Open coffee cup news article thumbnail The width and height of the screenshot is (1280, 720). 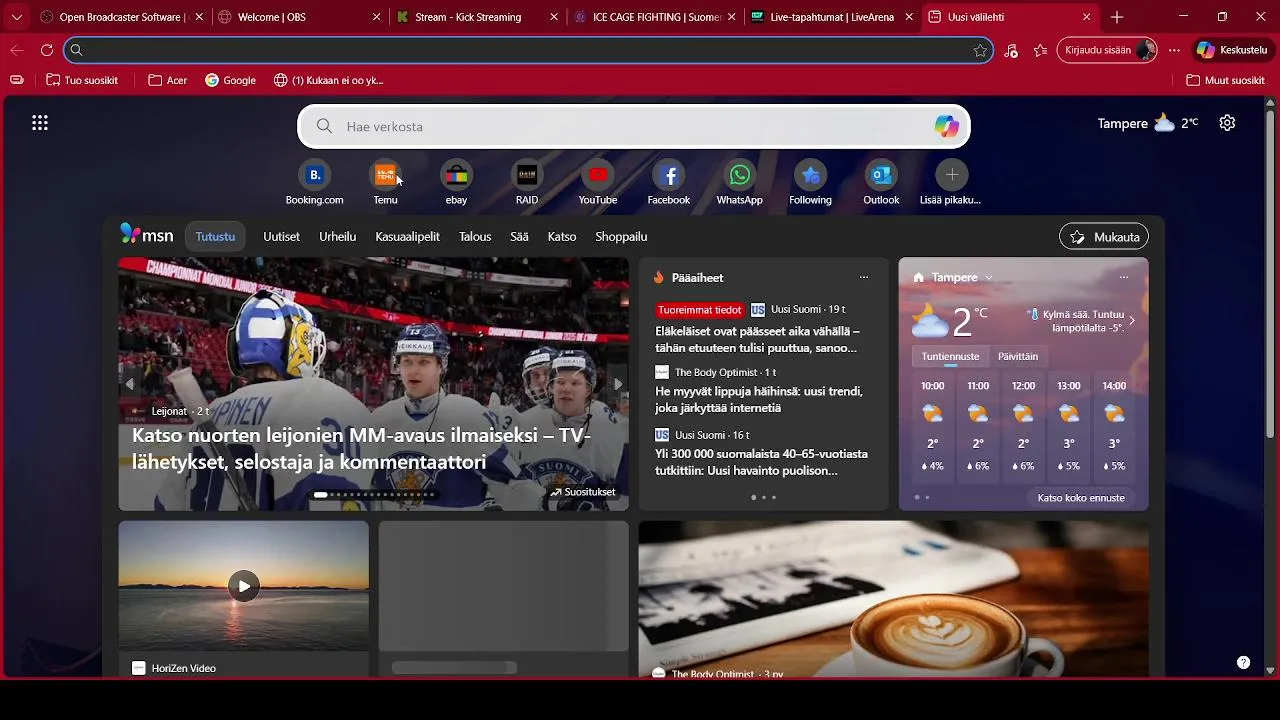(x=893, y=598)
